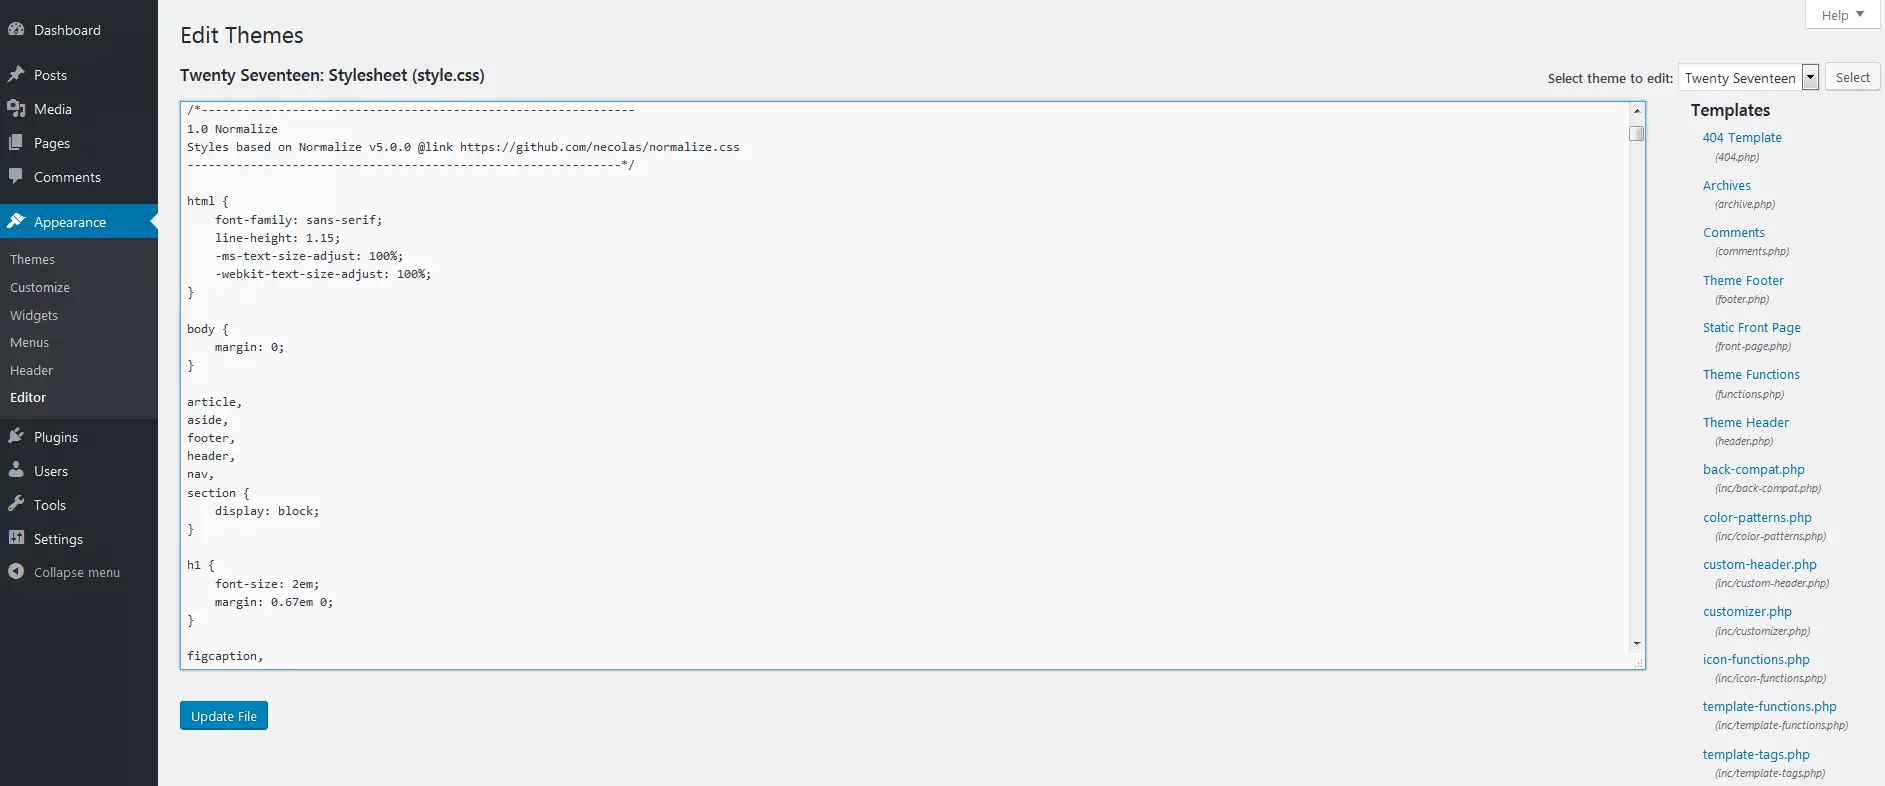Open the Comments template link

pos(1734,233)
